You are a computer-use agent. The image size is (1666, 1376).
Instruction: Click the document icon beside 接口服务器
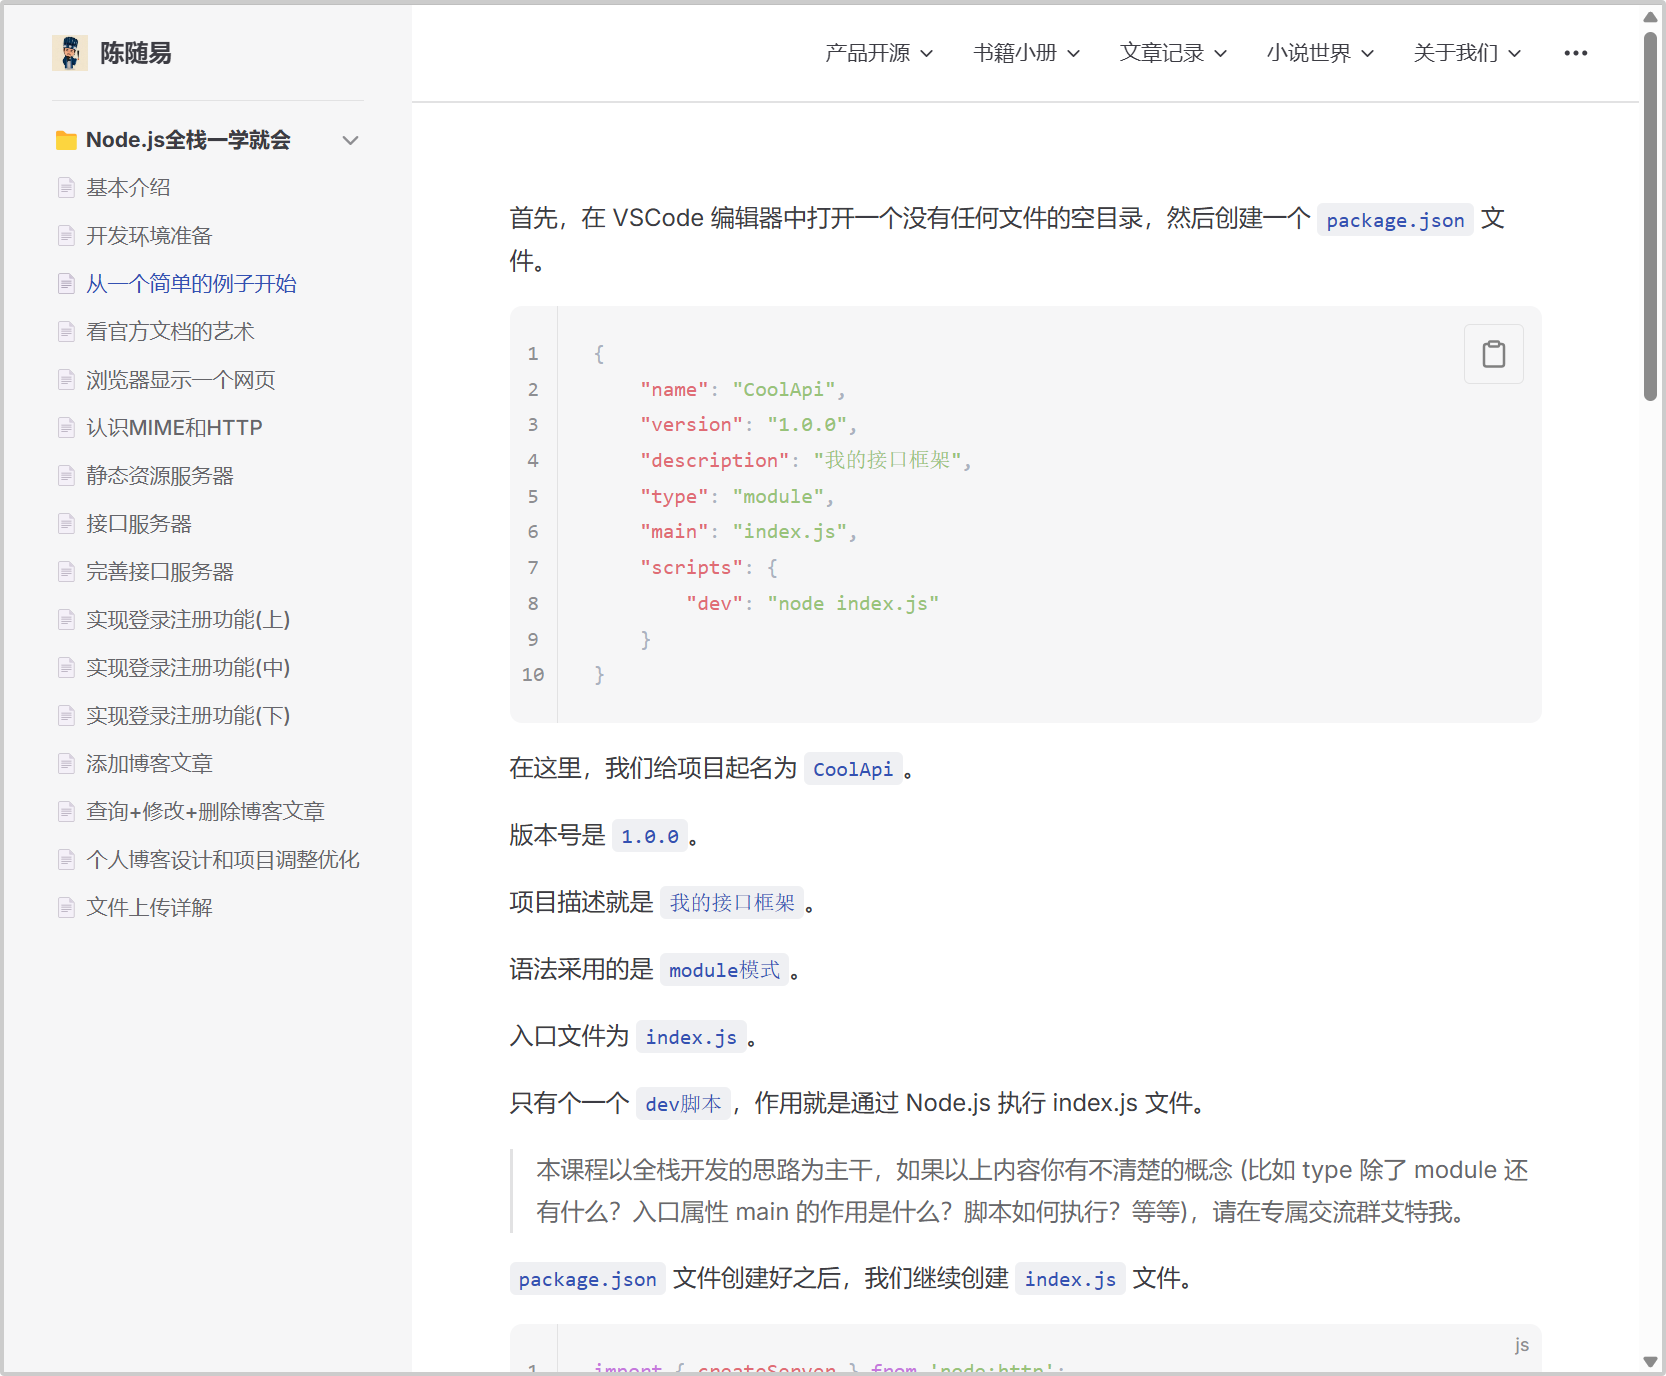pos(66,524)
